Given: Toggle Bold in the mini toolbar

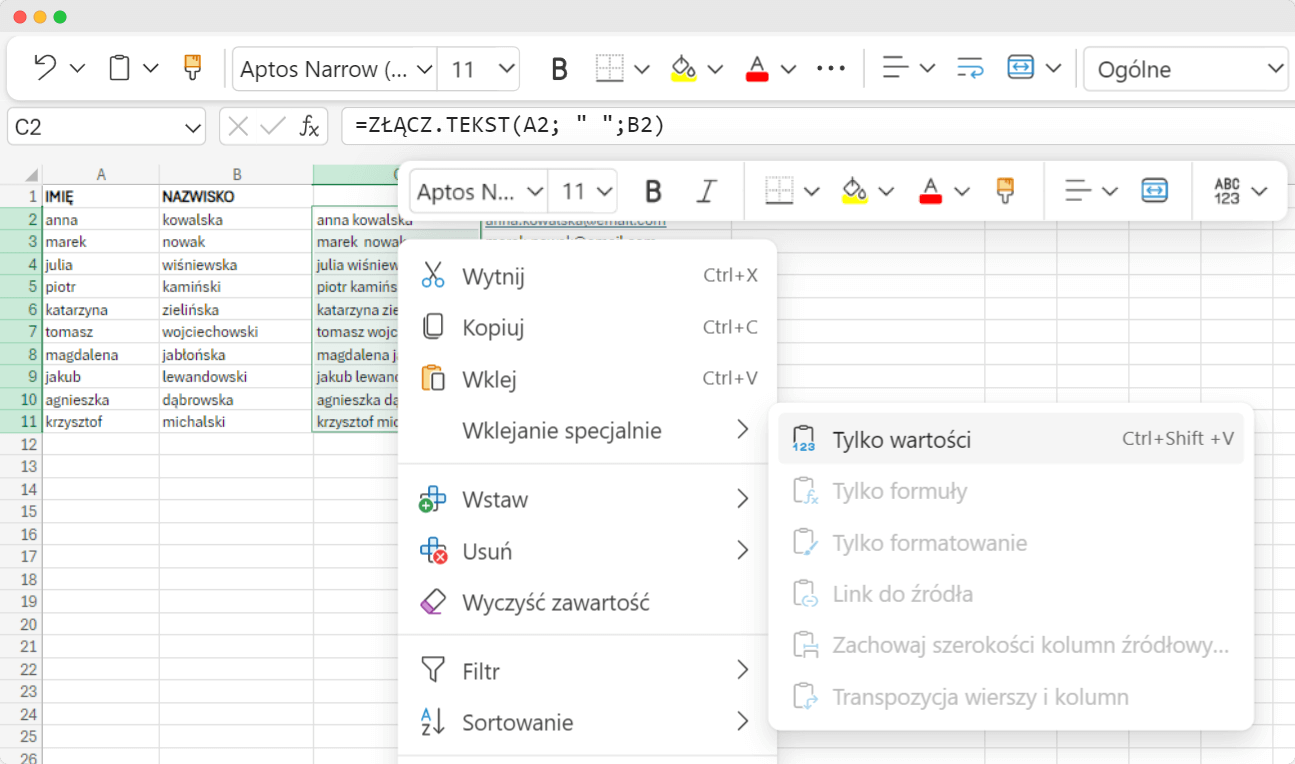Looking at the screenshot, I should click(x=653, y=191).
